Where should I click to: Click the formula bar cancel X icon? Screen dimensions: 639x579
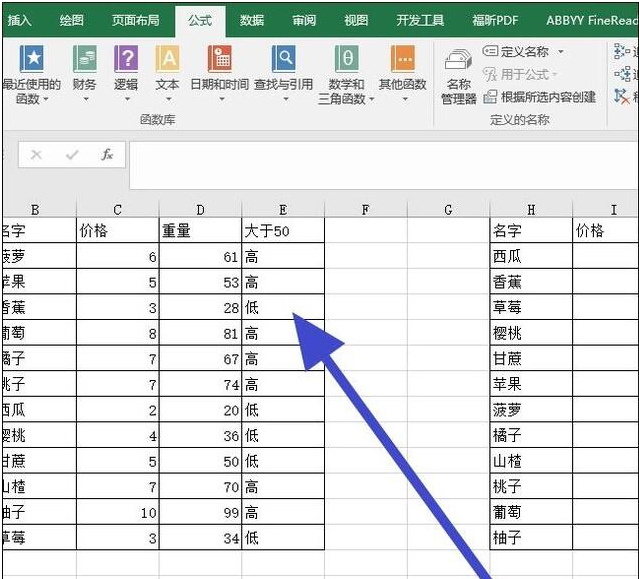36,154
